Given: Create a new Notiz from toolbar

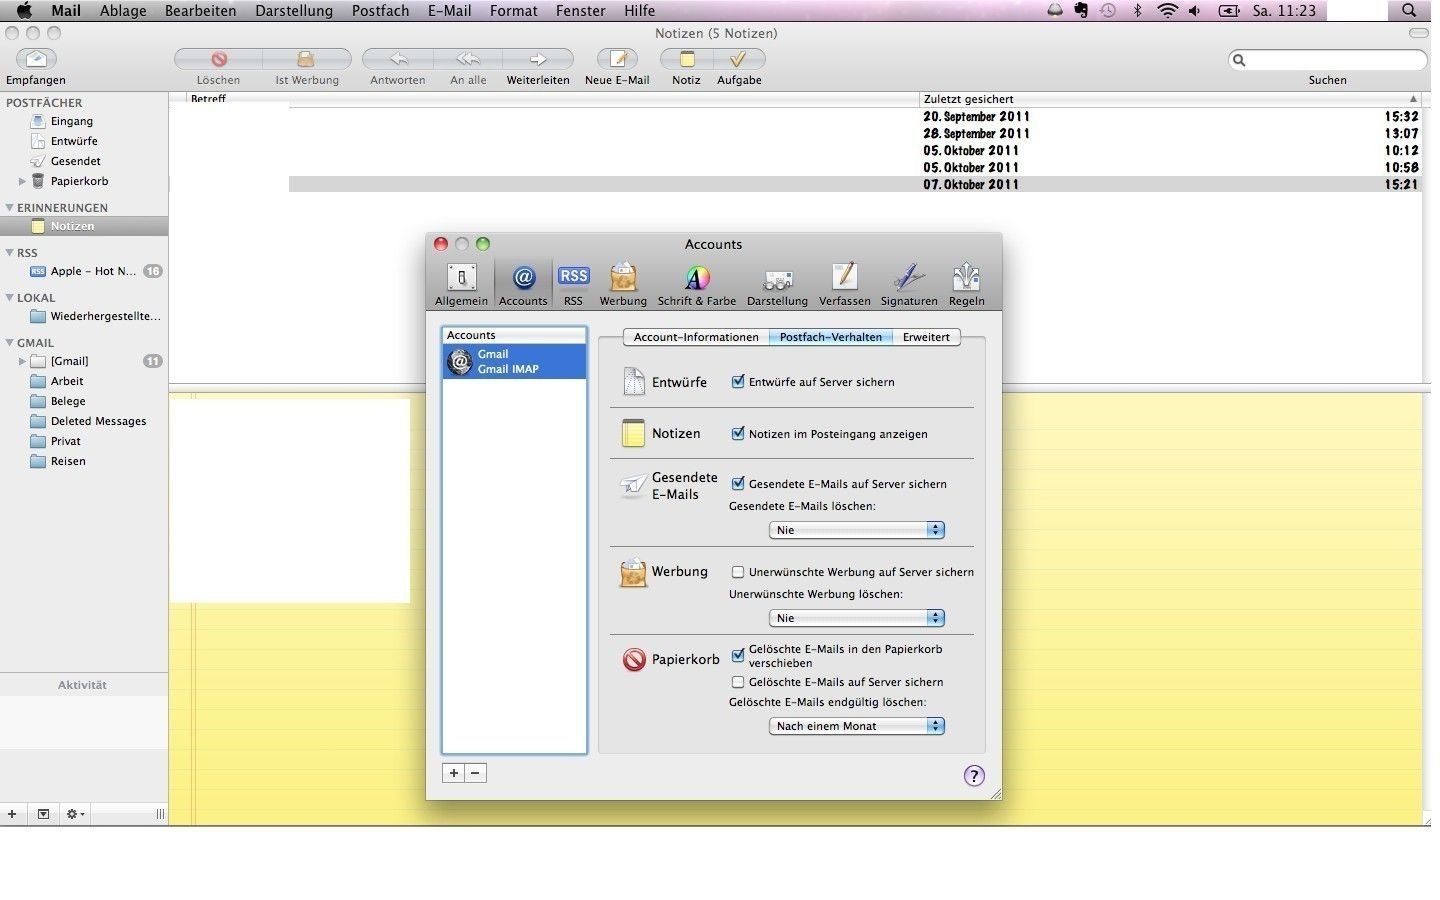Looking at the screenshot, I should [x=686, y=59].
